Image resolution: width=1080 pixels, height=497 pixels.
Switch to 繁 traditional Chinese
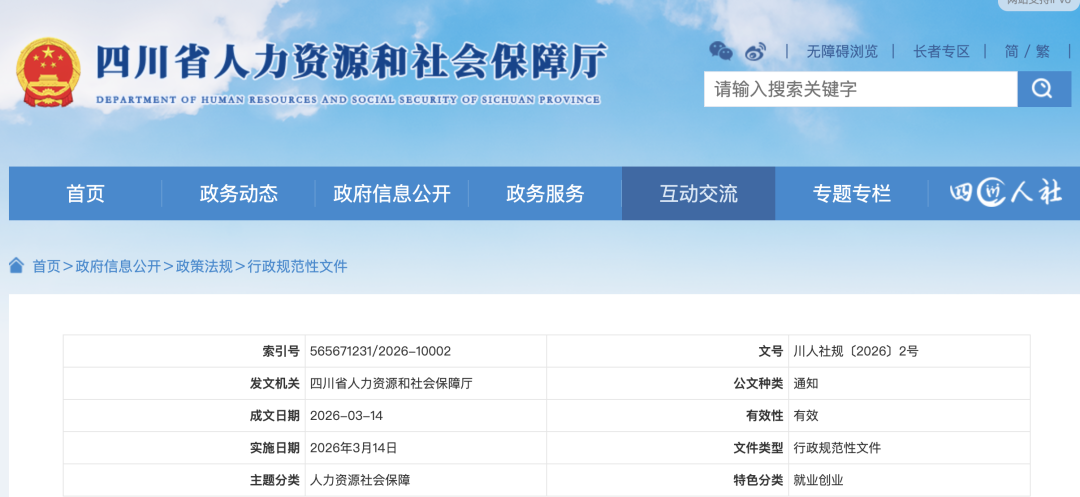pos(1043,52)
